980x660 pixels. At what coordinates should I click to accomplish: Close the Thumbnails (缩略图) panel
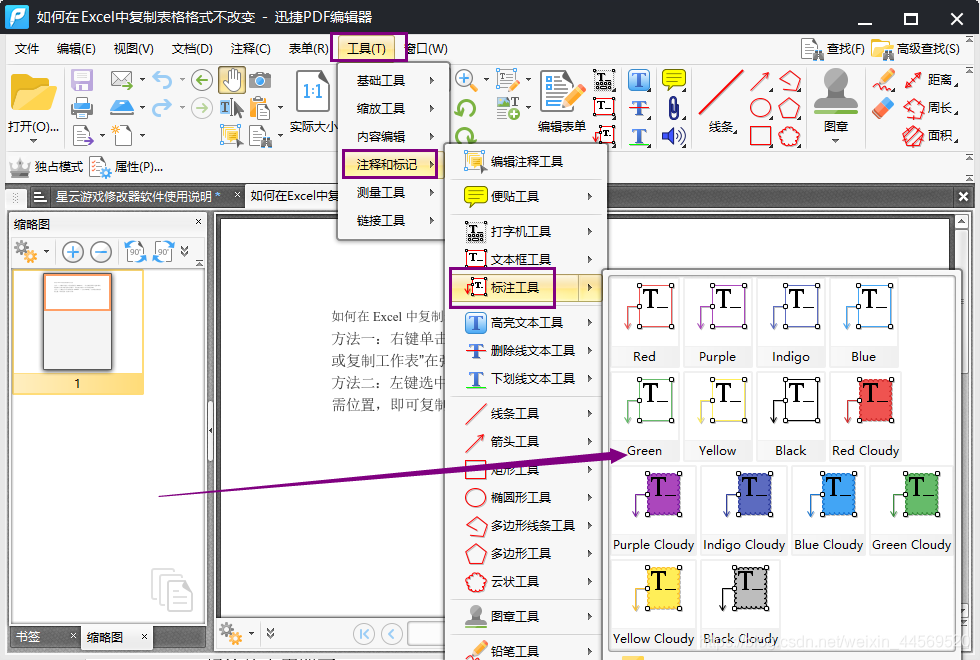click(198, 222)
